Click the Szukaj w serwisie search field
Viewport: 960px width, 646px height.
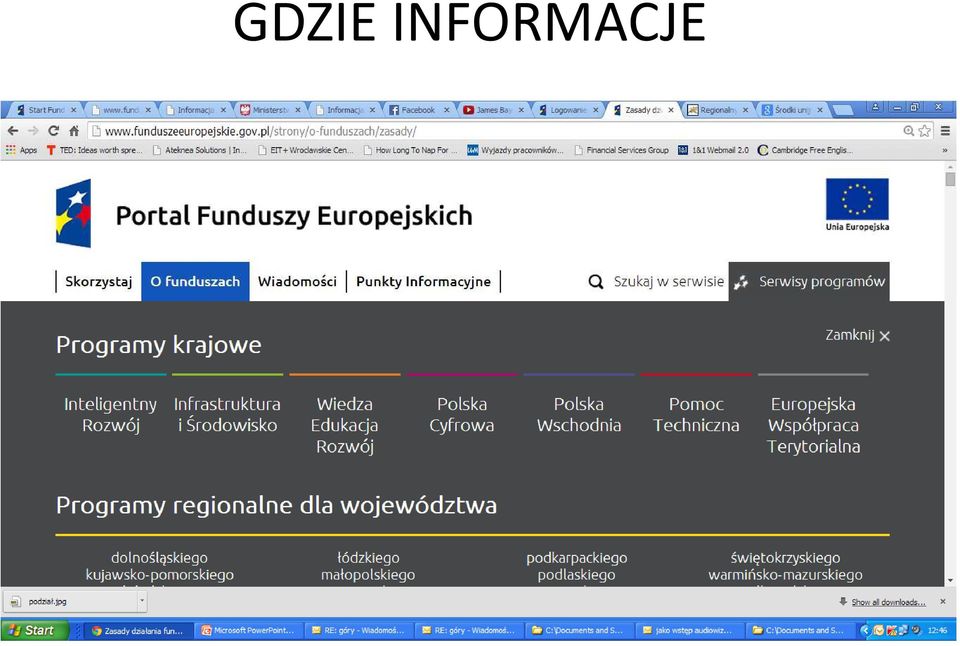pyautogui.click(x=669, y=282)
